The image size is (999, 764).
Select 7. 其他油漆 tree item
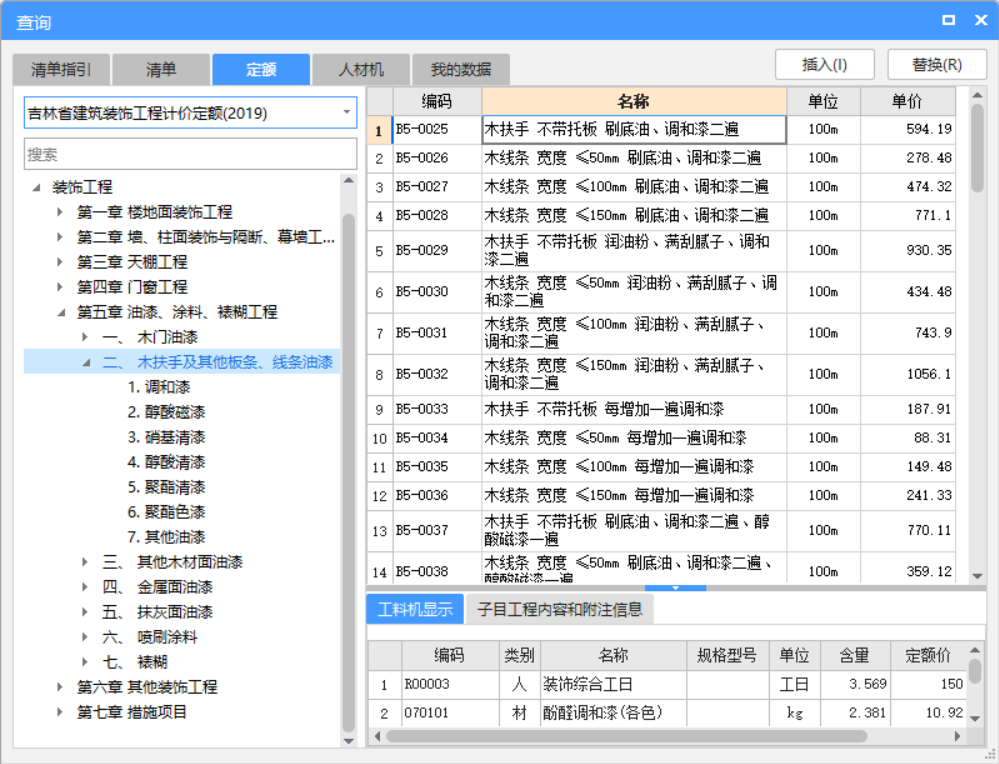[166, 537]
